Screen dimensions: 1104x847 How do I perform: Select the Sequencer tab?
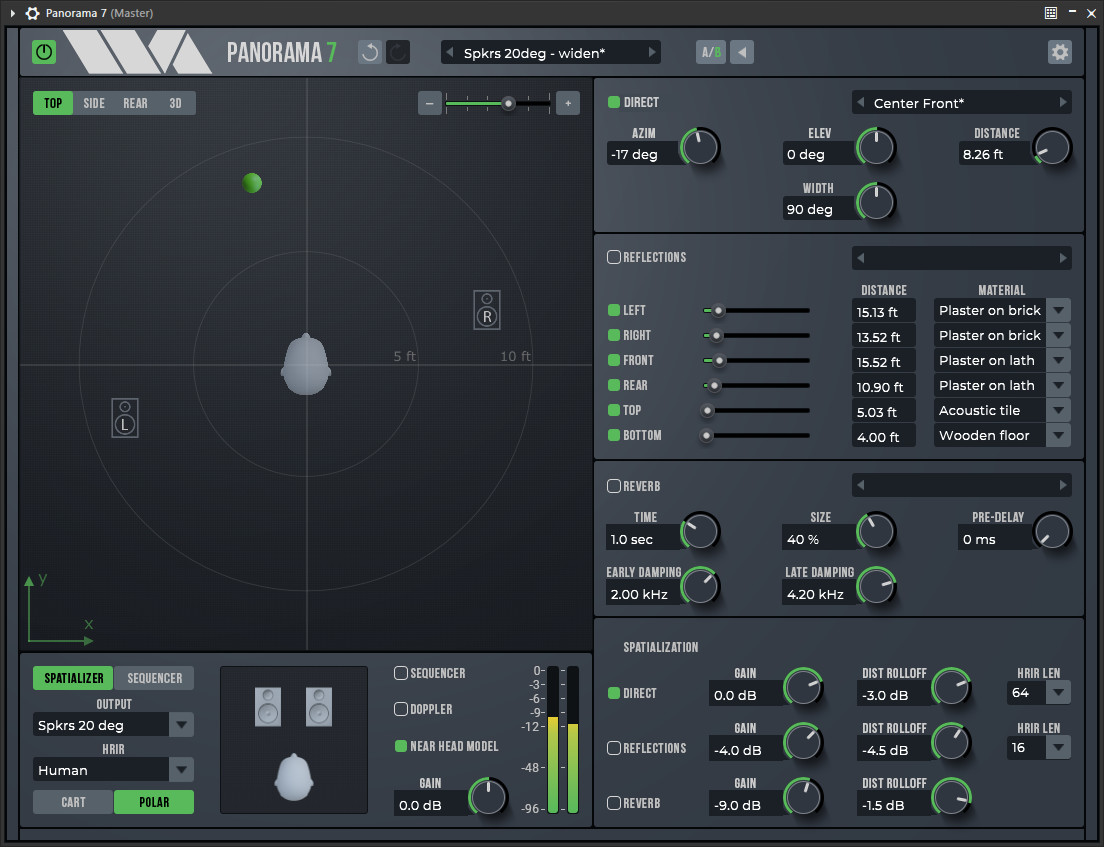(154, 678)
